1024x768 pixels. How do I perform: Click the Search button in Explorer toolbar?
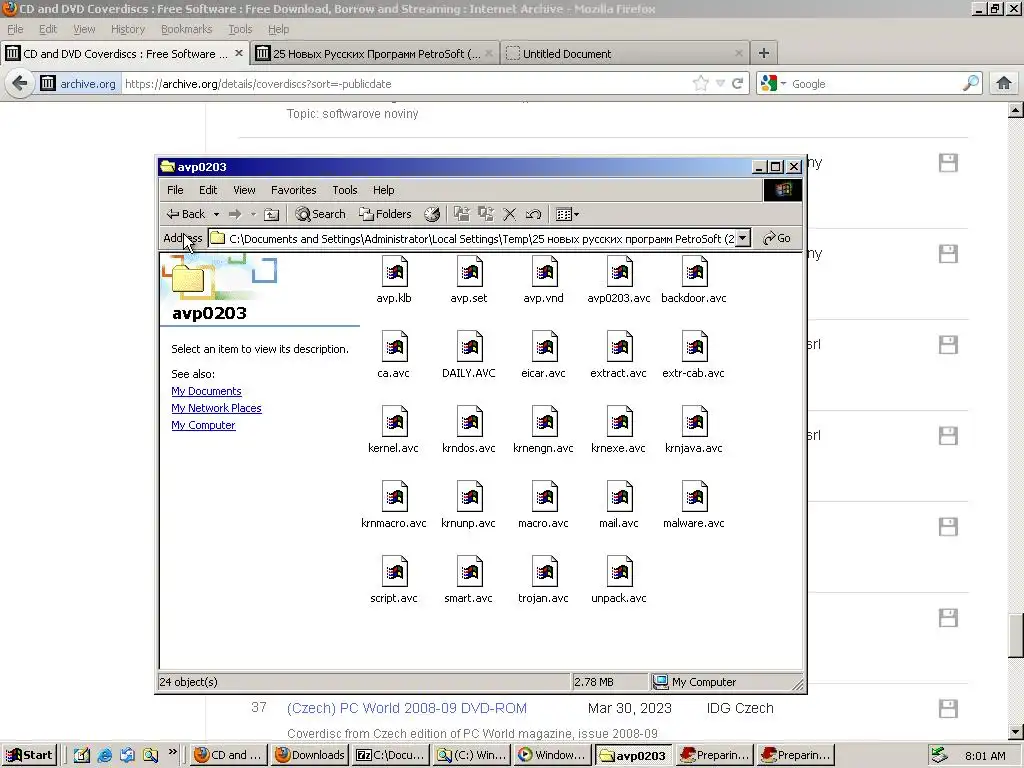tap(320, 214)
